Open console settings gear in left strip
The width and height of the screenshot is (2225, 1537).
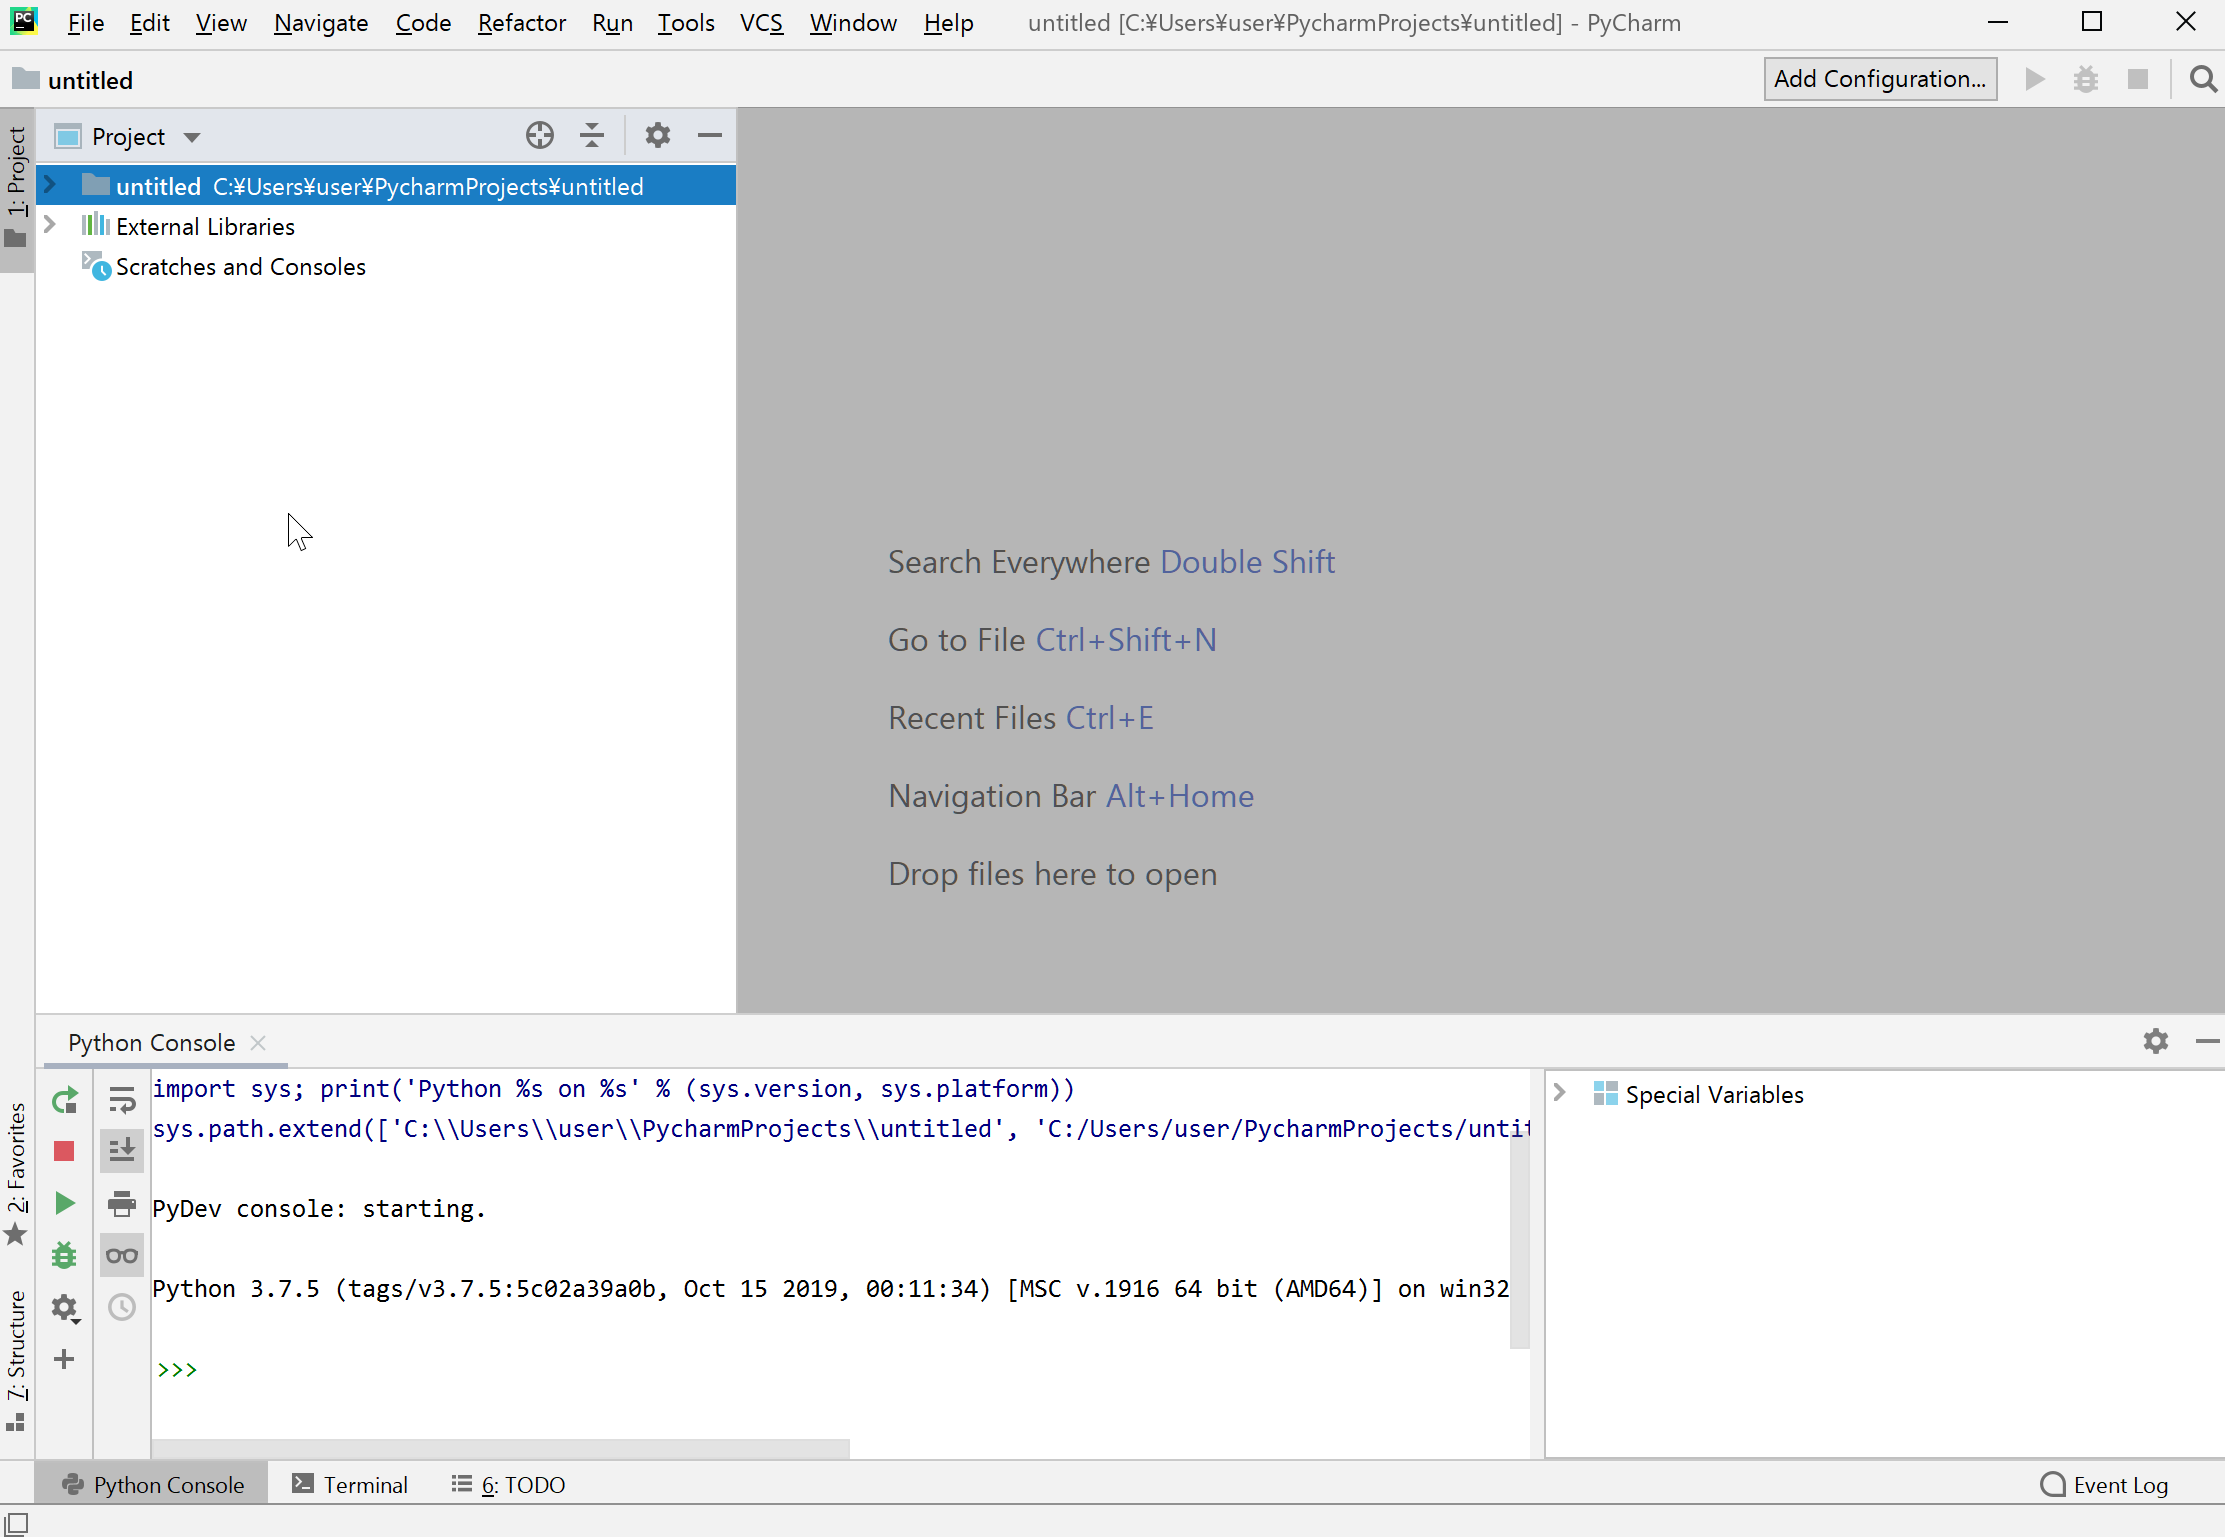(64, 1307)
